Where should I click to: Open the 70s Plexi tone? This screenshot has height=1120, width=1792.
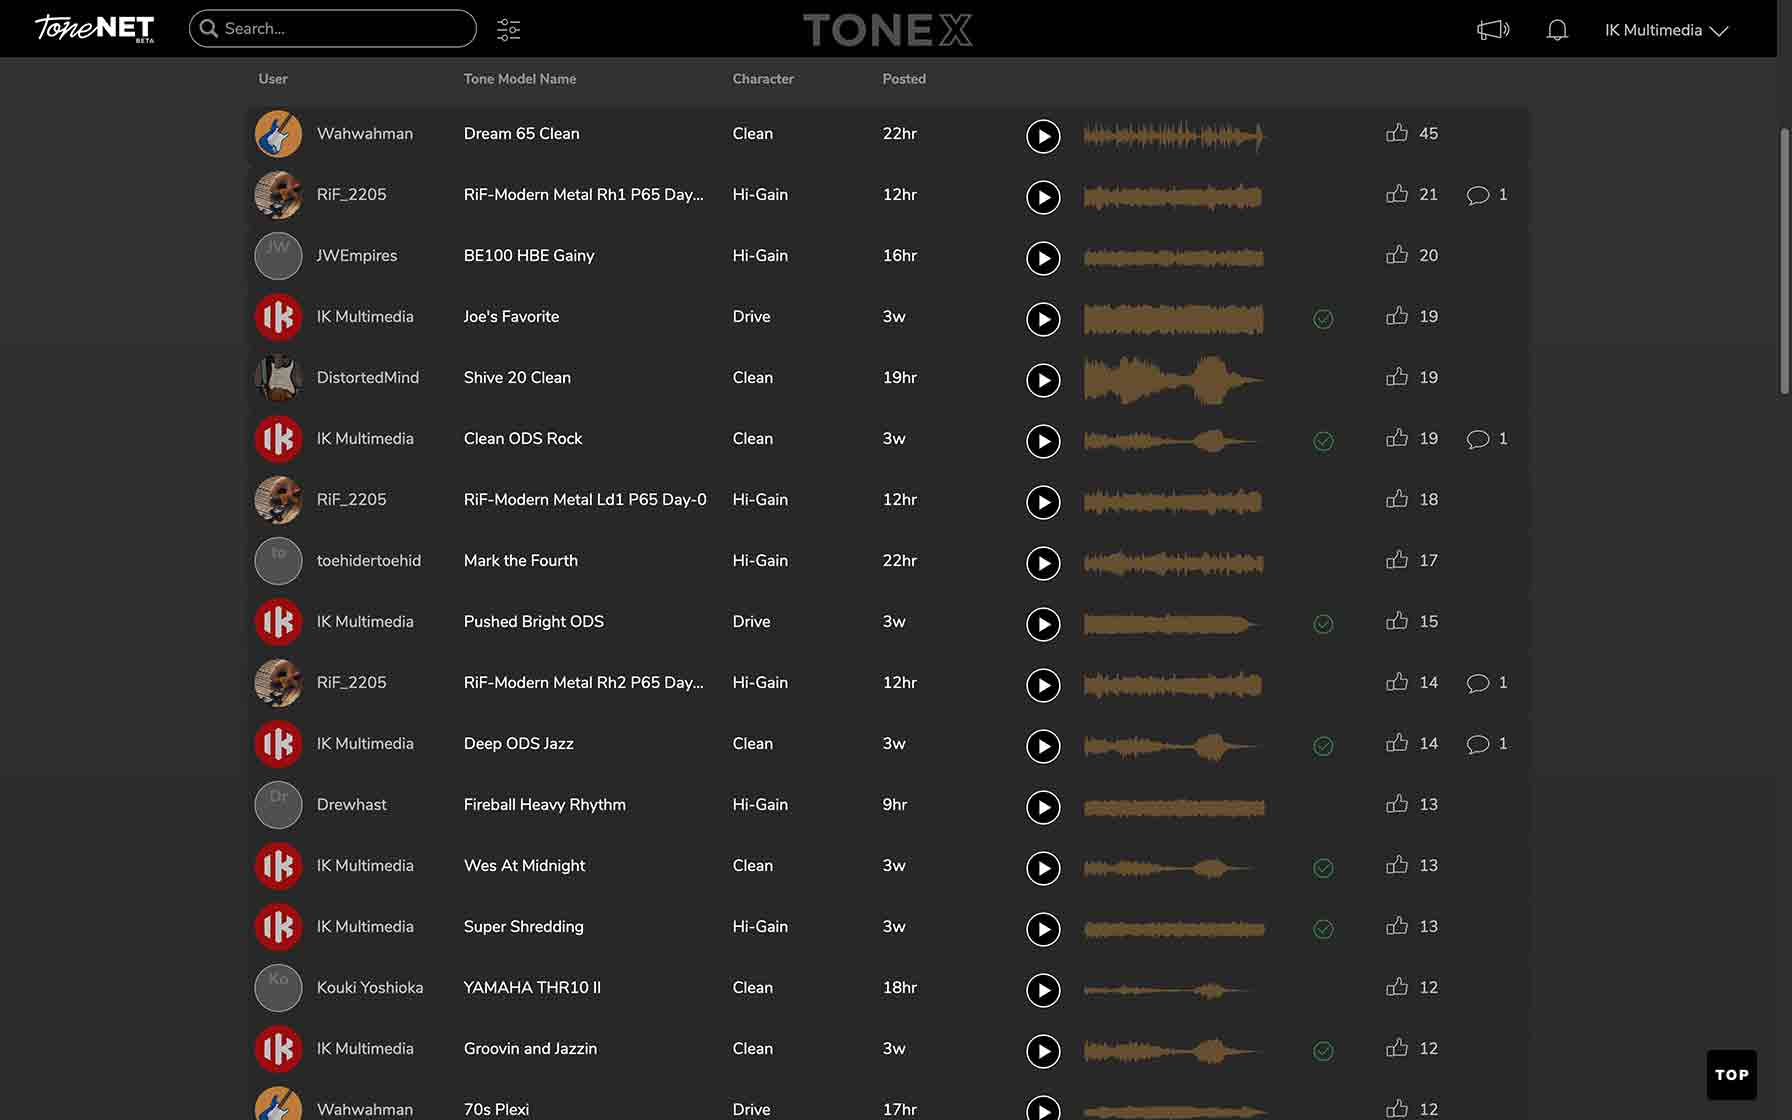pos(497,1109)
